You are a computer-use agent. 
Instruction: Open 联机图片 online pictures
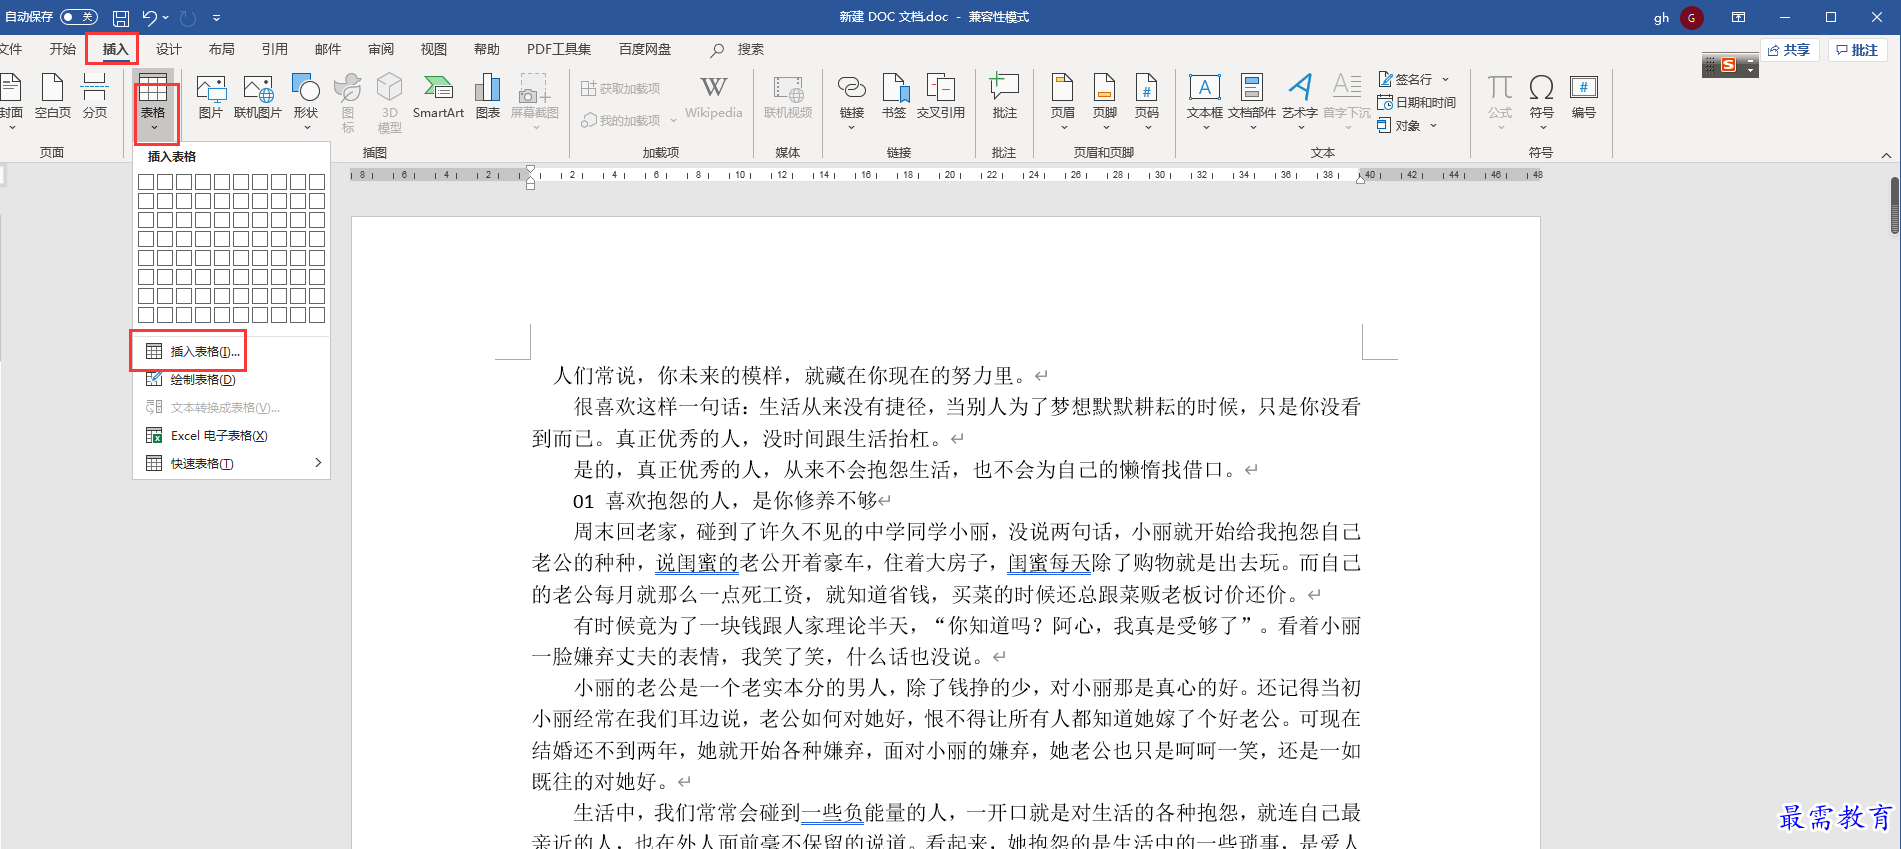pyautogui.click(x=258, y=97)
